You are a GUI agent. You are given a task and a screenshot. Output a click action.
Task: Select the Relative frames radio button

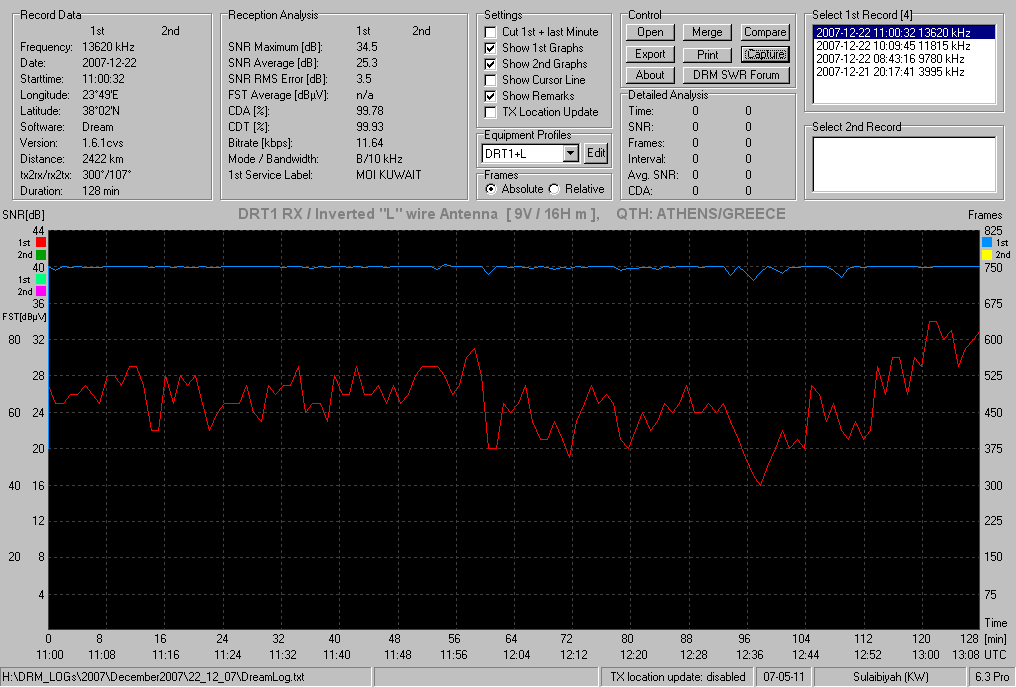coord(554,189)
